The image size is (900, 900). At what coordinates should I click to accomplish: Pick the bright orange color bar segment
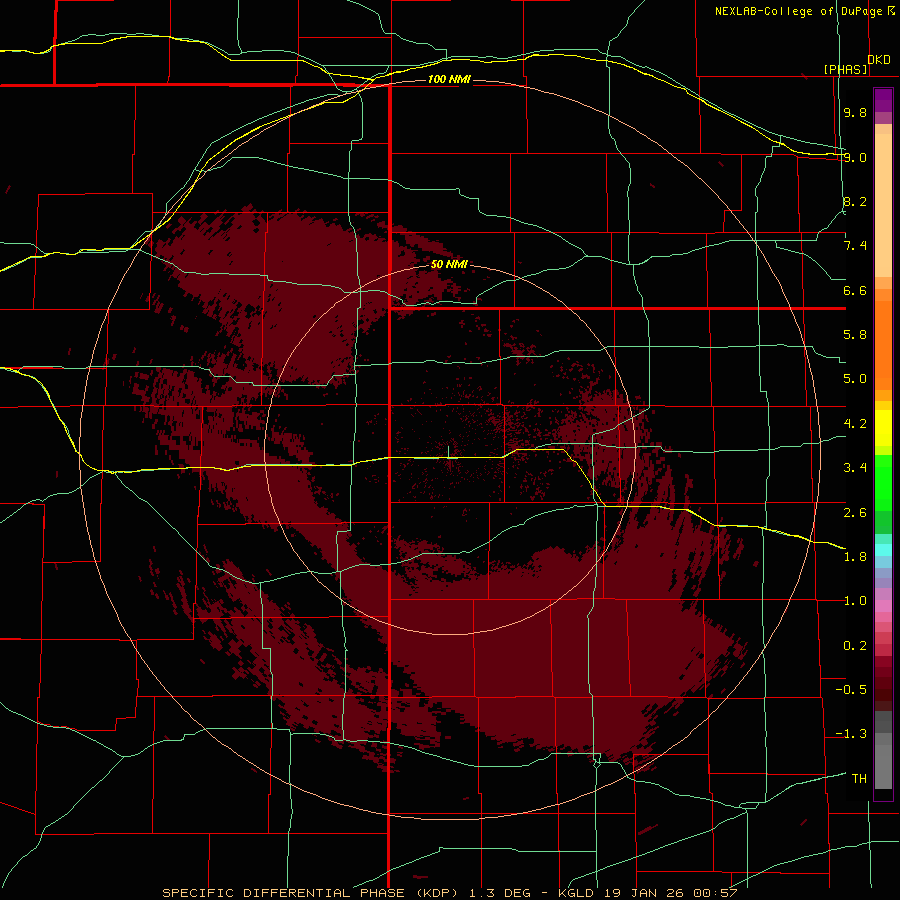click(x=883, y=346)
